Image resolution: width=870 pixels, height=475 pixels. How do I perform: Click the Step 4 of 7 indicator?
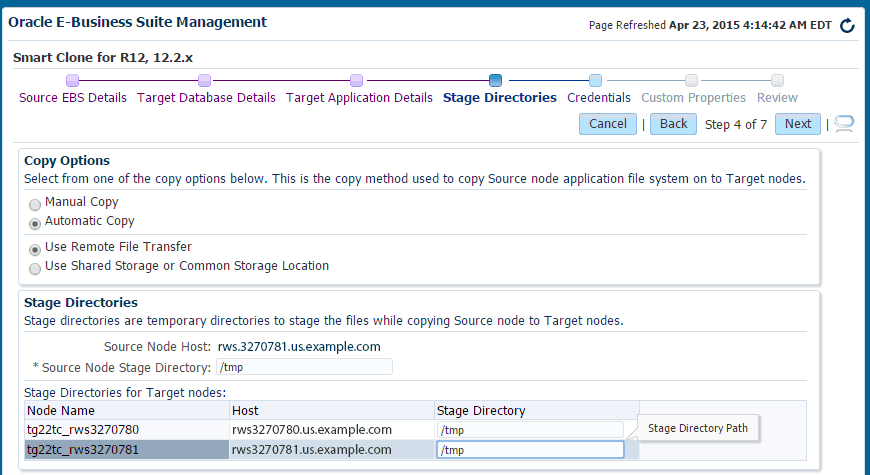tap(736, 124)
